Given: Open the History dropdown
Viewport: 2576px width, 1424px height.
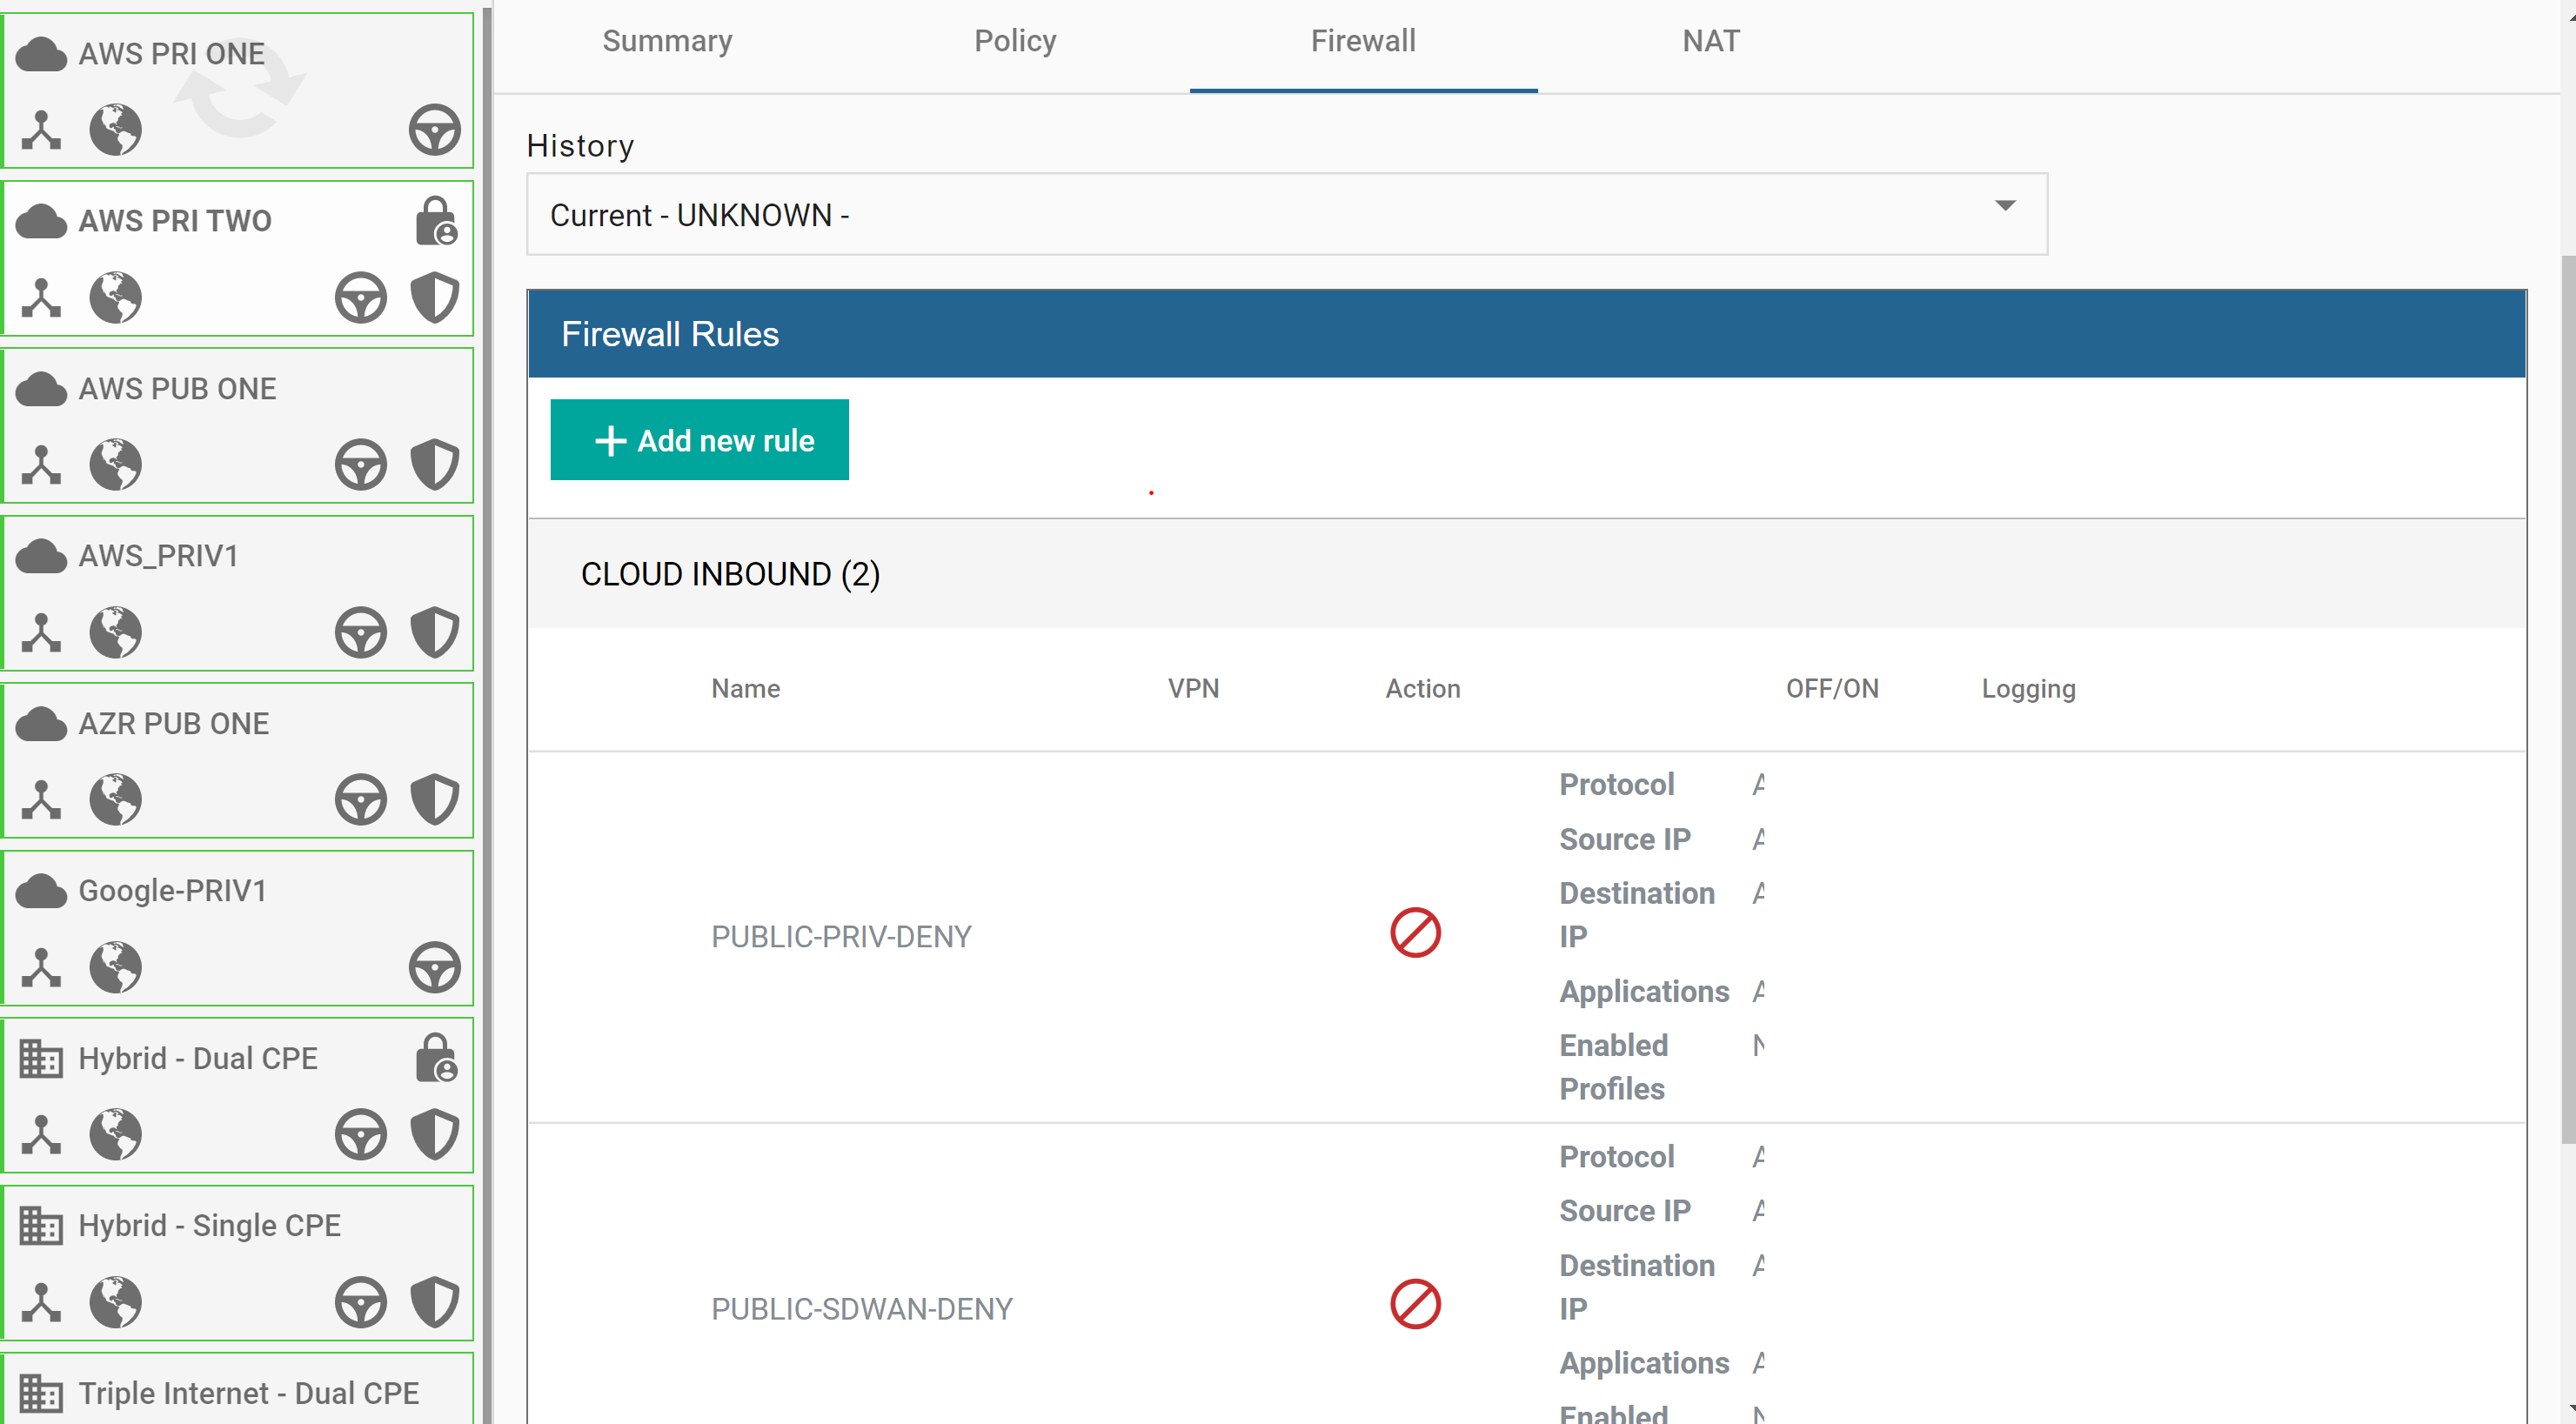Looking at the screenshot, I should coord(1287,214).
